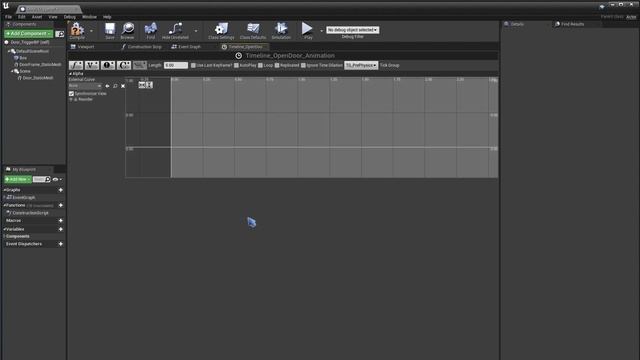Open Class Settings from toolbar
Image resolution: width=640 pixels, height=360 pixels.
[x=221, y=30]
